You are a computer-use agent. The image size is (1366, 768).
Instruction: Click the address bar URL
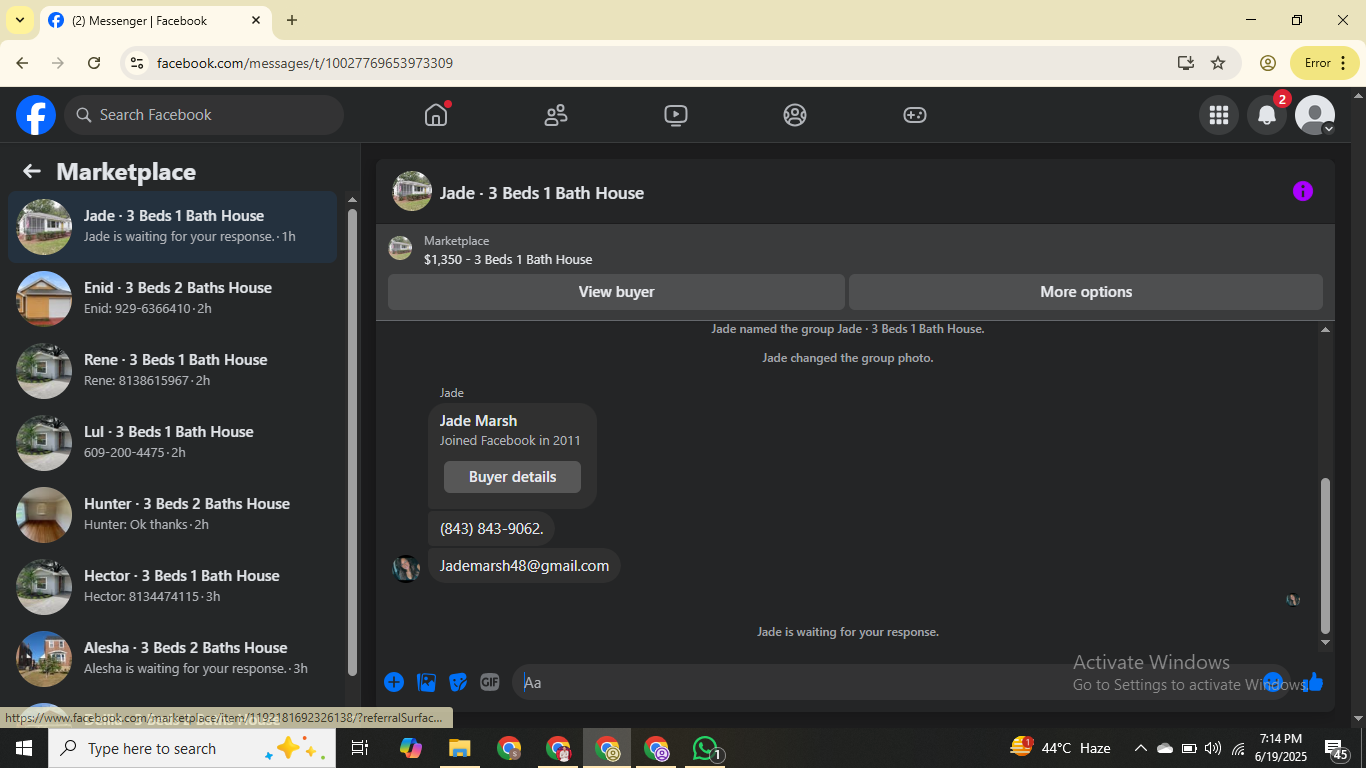(x=305, y=63)
